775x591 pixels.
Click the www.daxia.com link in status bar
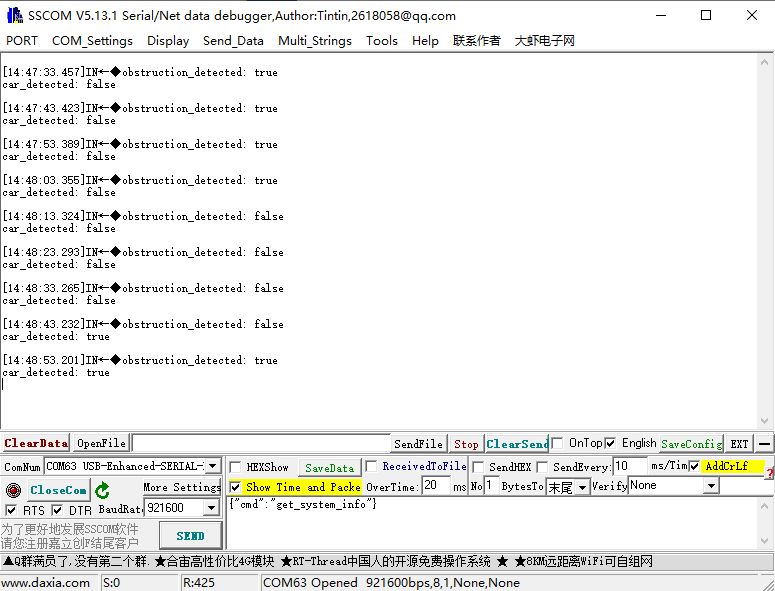[x=46, y=582]
